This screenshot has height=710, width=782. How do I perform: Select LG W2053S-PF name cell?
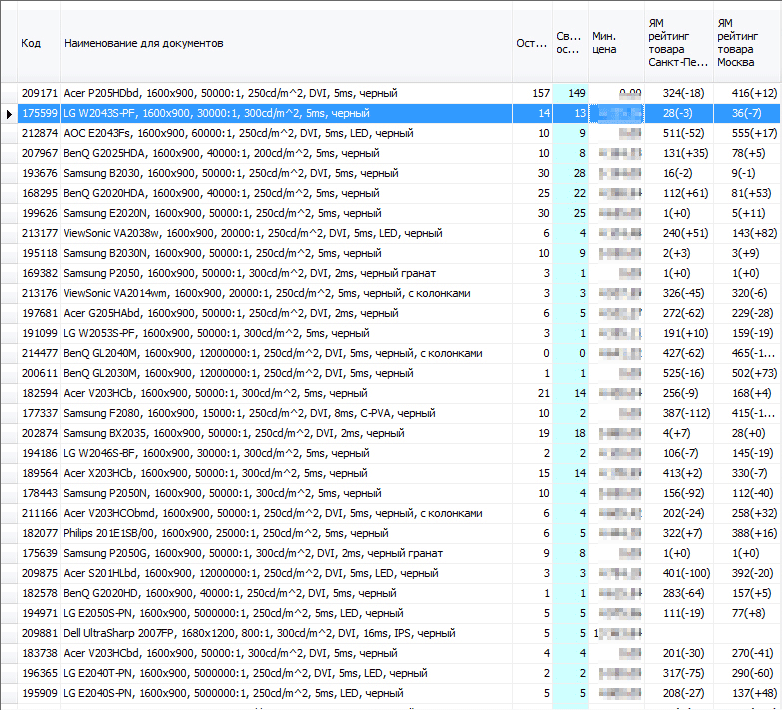(286, 333)
